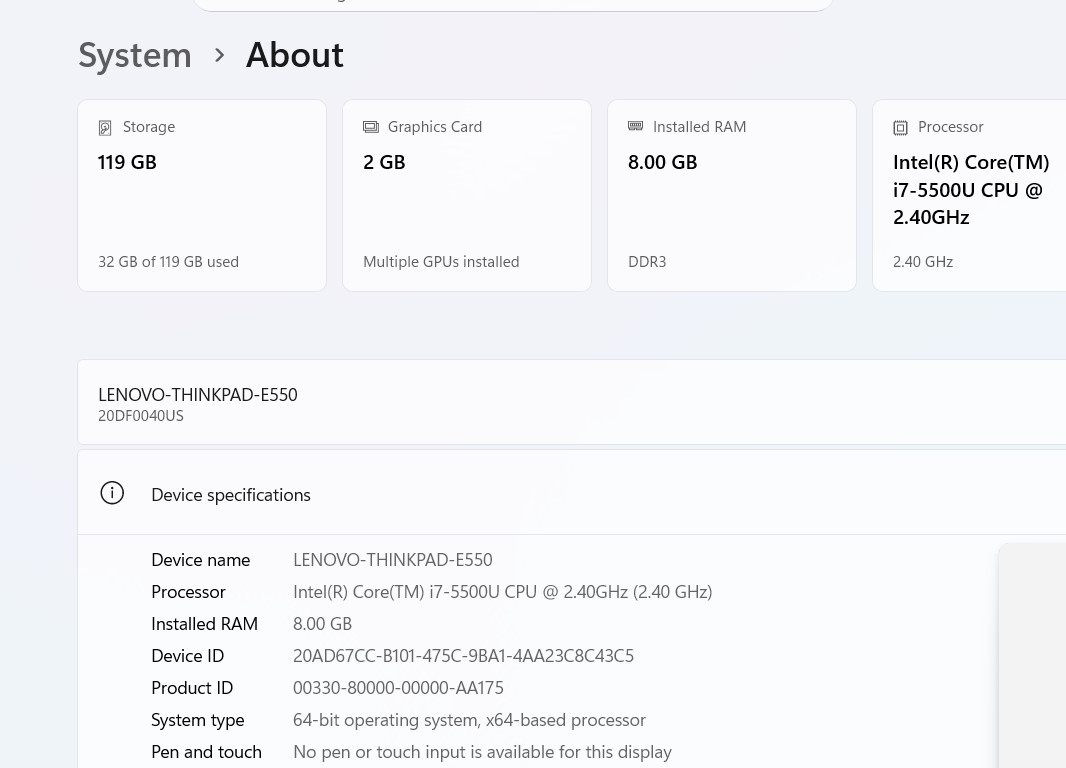1066x768 pixels.
Task: Click the 'Processor' row label in specifications
Action: click(x=188, y=592)
